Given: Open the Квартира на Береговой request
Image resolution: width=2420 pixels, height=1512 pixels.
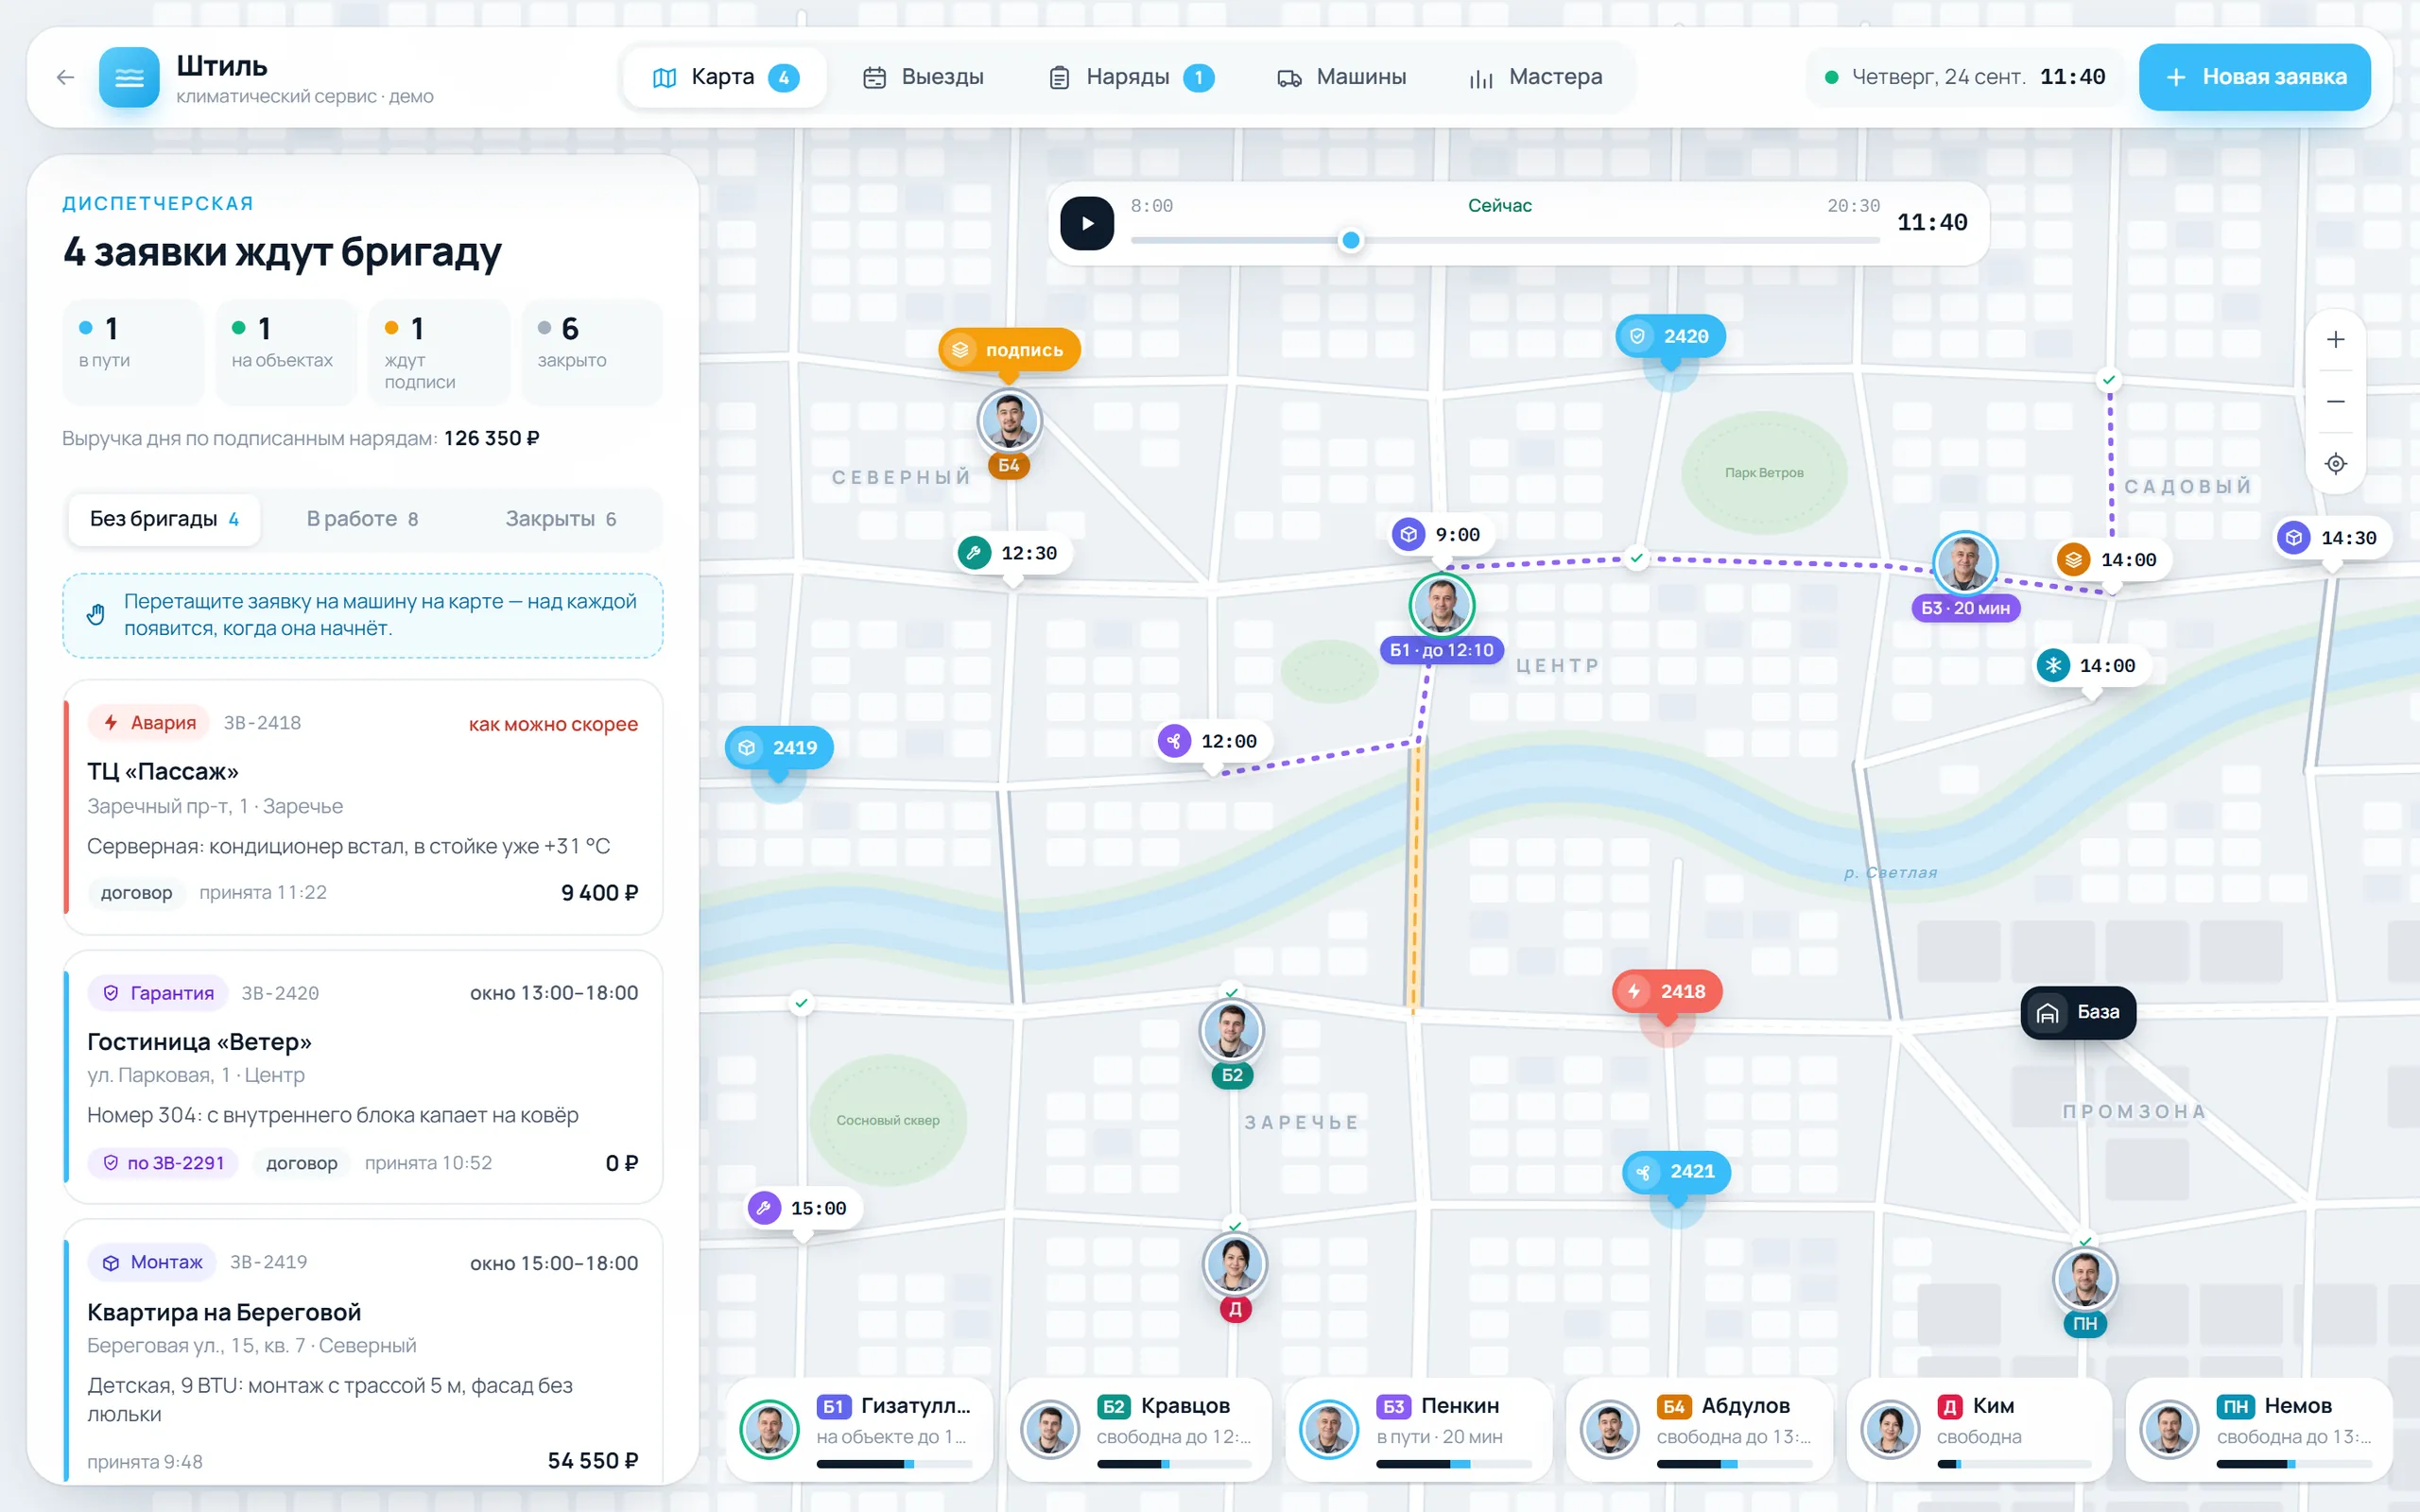Looking at the screenshot, I should [x=363, y=1352].
